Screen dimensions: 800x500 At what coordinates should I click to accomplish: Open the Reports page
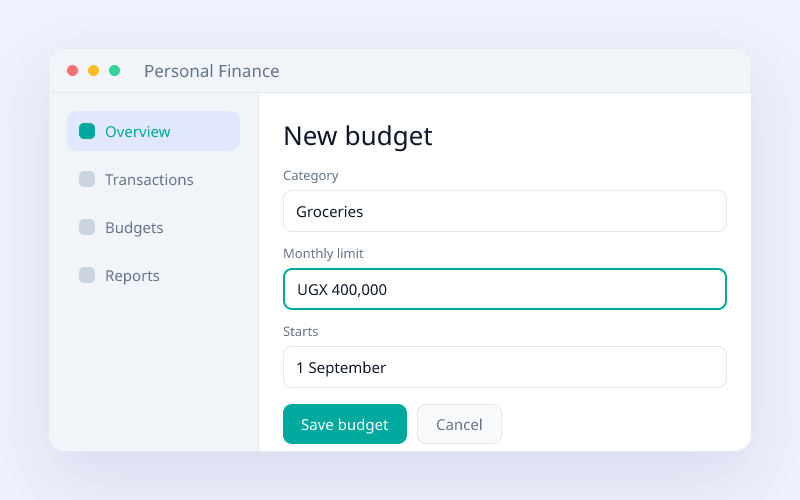point(132,276)
